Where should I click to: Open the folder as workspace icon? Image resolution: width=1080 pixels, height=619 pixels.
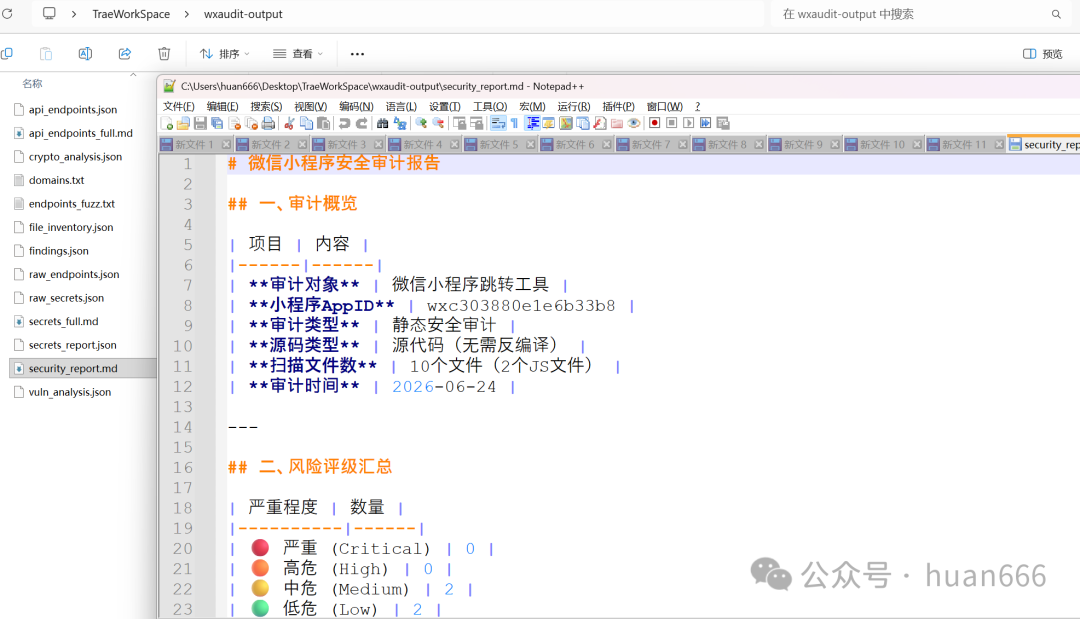click(x=617, y=123)
